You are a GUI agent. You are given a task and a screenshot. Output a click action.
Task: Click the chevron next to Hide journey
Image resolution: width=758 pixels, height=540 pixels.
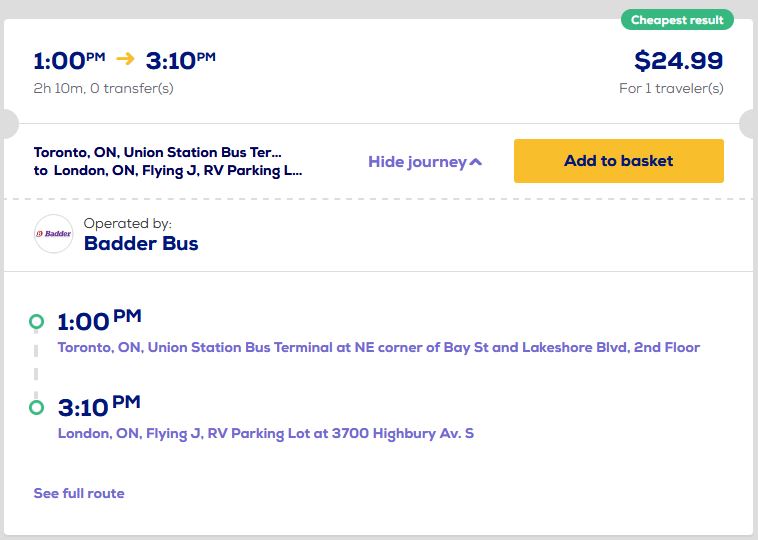pyautogui.click(x=476, y=162)
